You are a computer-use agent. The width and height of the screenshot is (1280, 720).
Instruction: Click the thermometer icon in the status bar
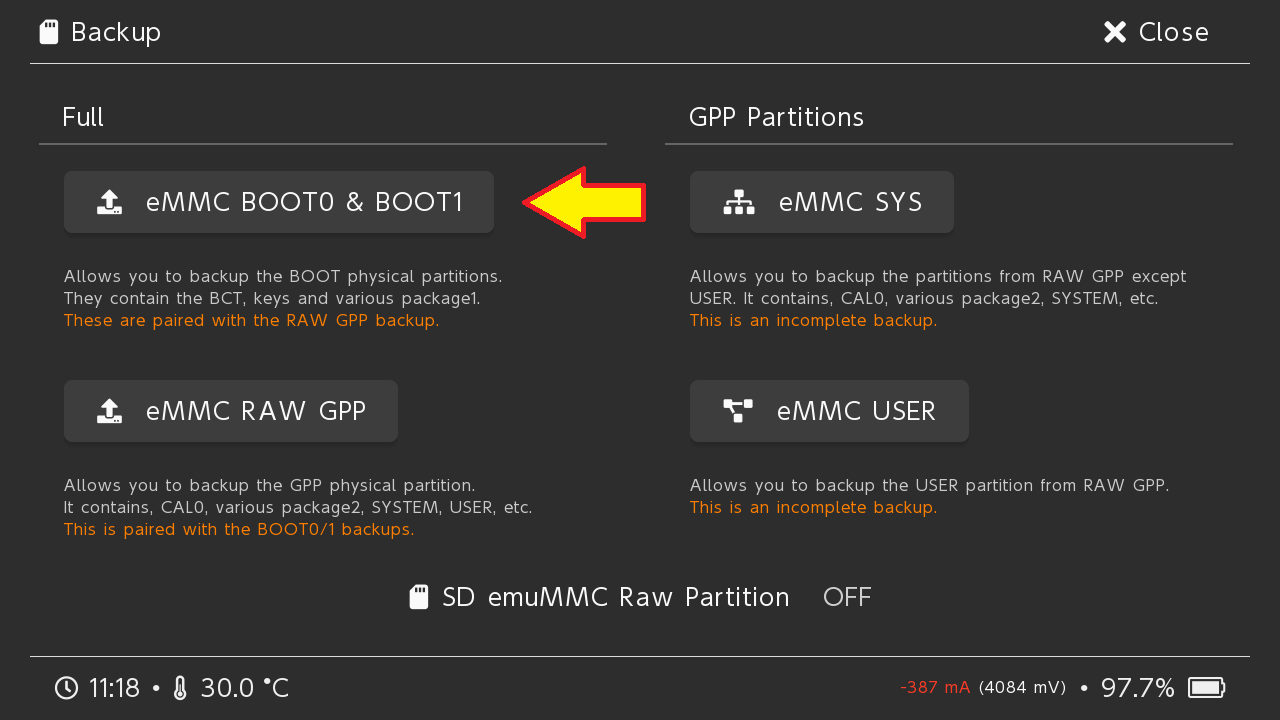tap(180, 688)
